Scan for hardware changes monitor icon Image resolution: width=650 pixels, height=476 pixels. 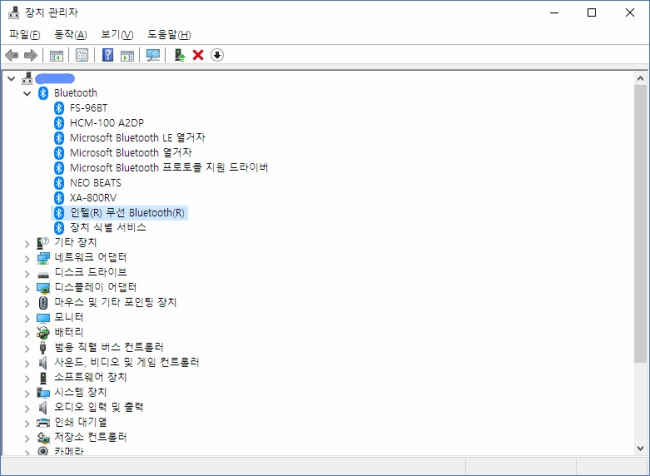(153, 55)
